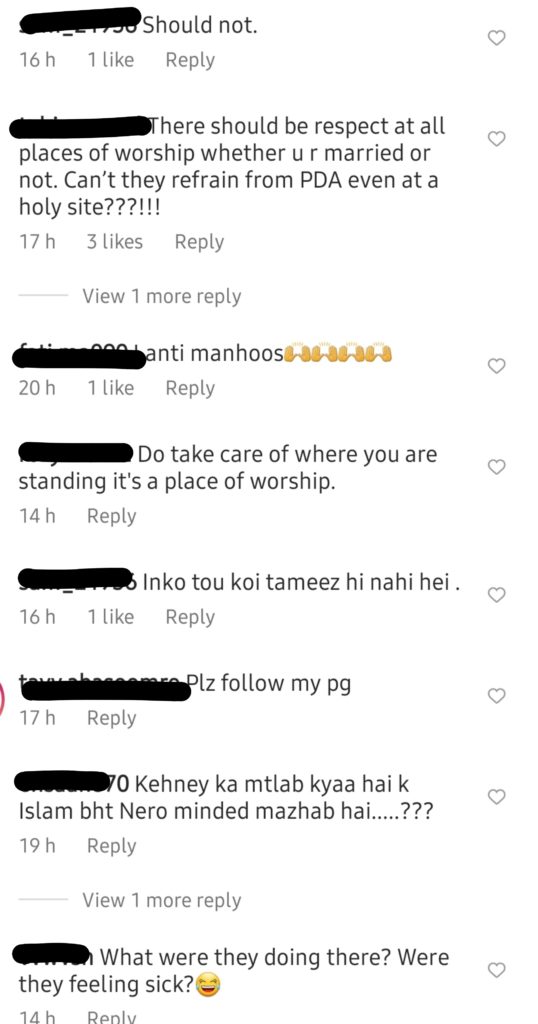The width and height of the screenshot is (538, 1024).
Task: Like 'Inko tou koi tameez' comment heart
Action: (497, 595)
